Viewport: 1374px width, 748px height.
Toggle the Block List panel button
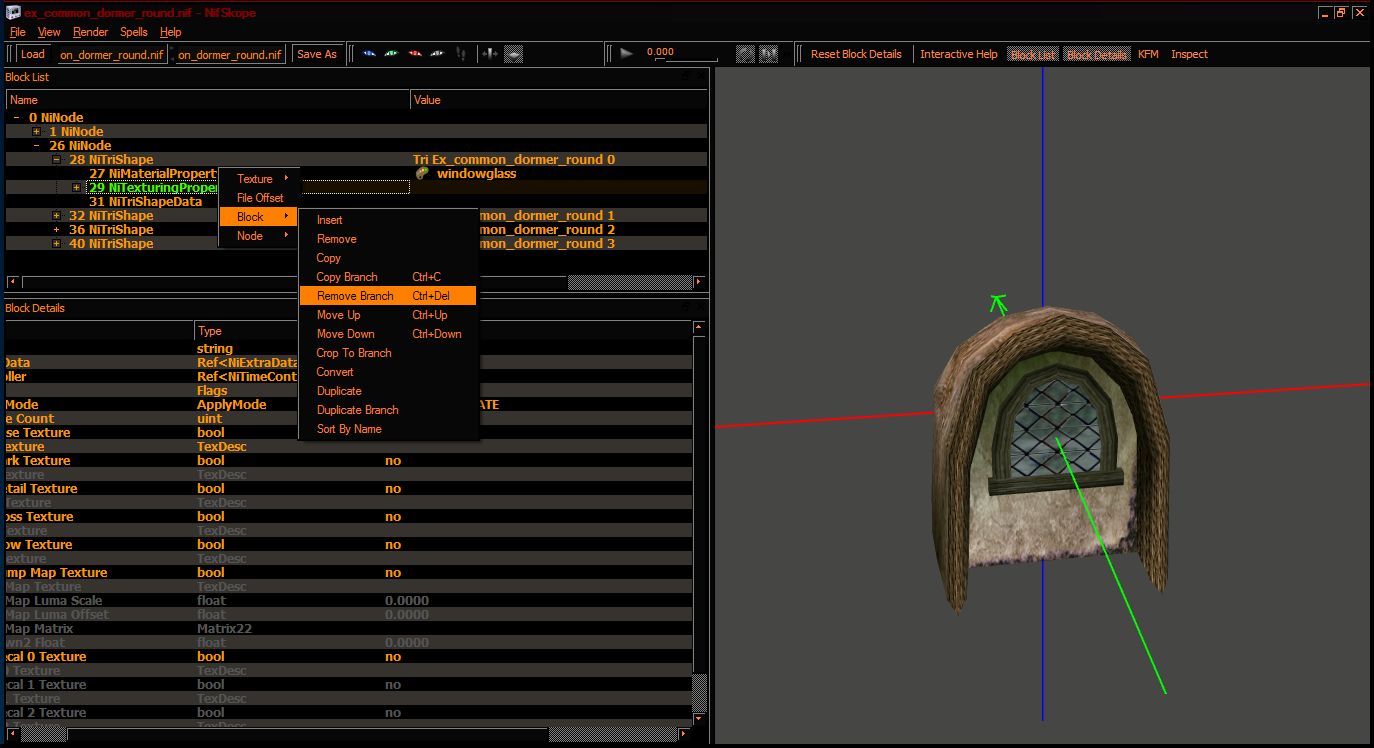1033,54
